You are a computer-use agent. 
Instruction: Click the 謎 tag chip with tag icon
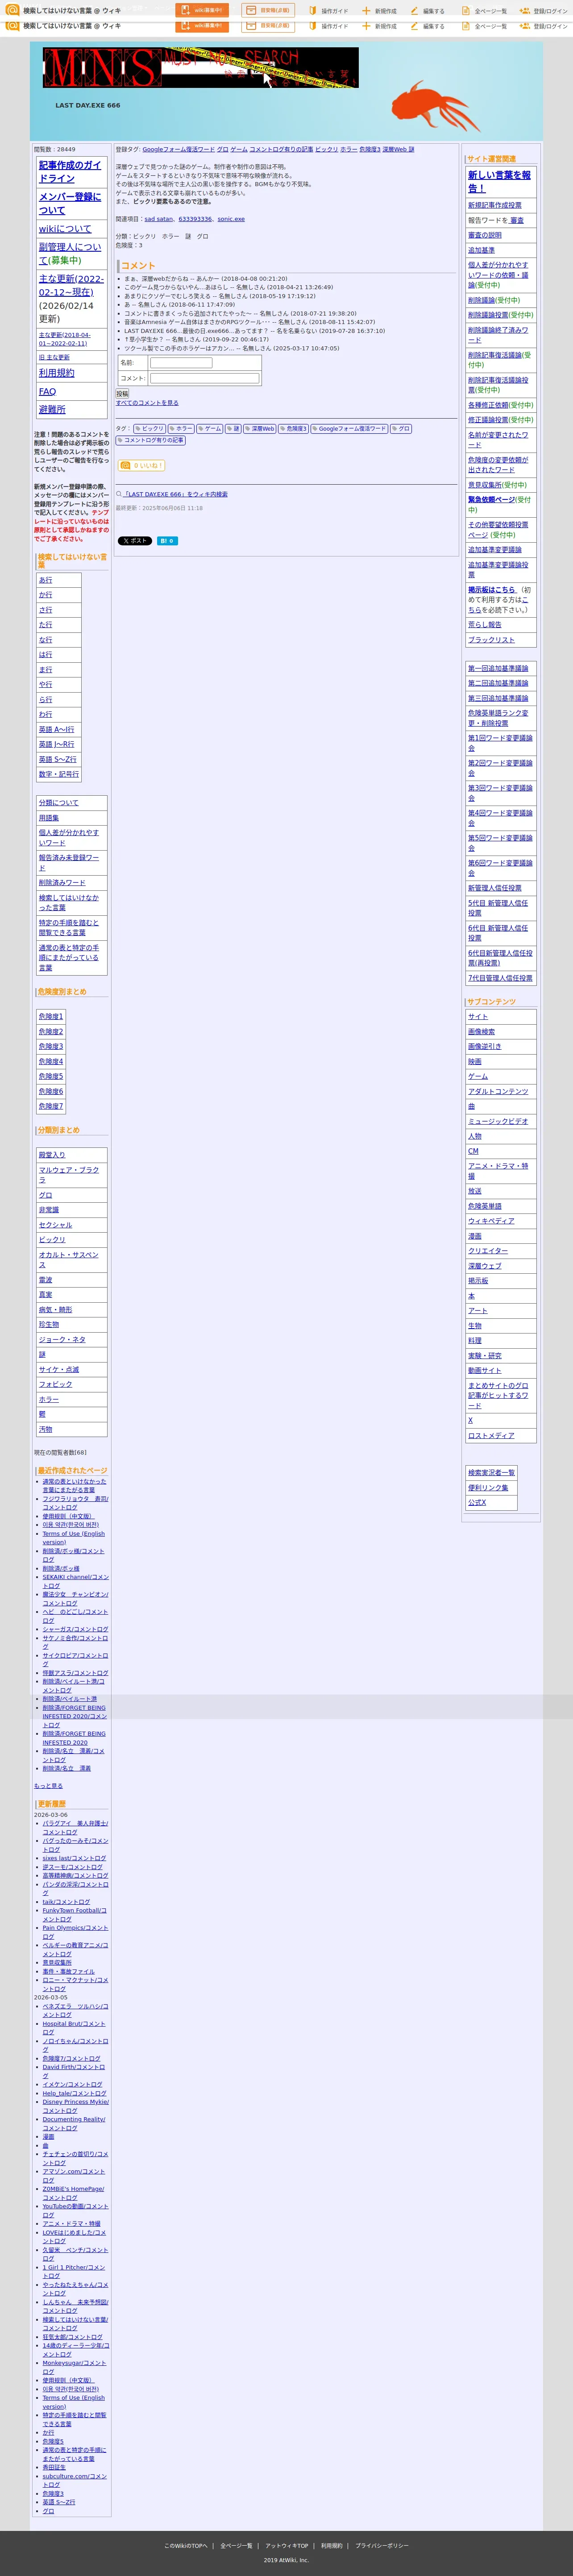coord(234,428)
